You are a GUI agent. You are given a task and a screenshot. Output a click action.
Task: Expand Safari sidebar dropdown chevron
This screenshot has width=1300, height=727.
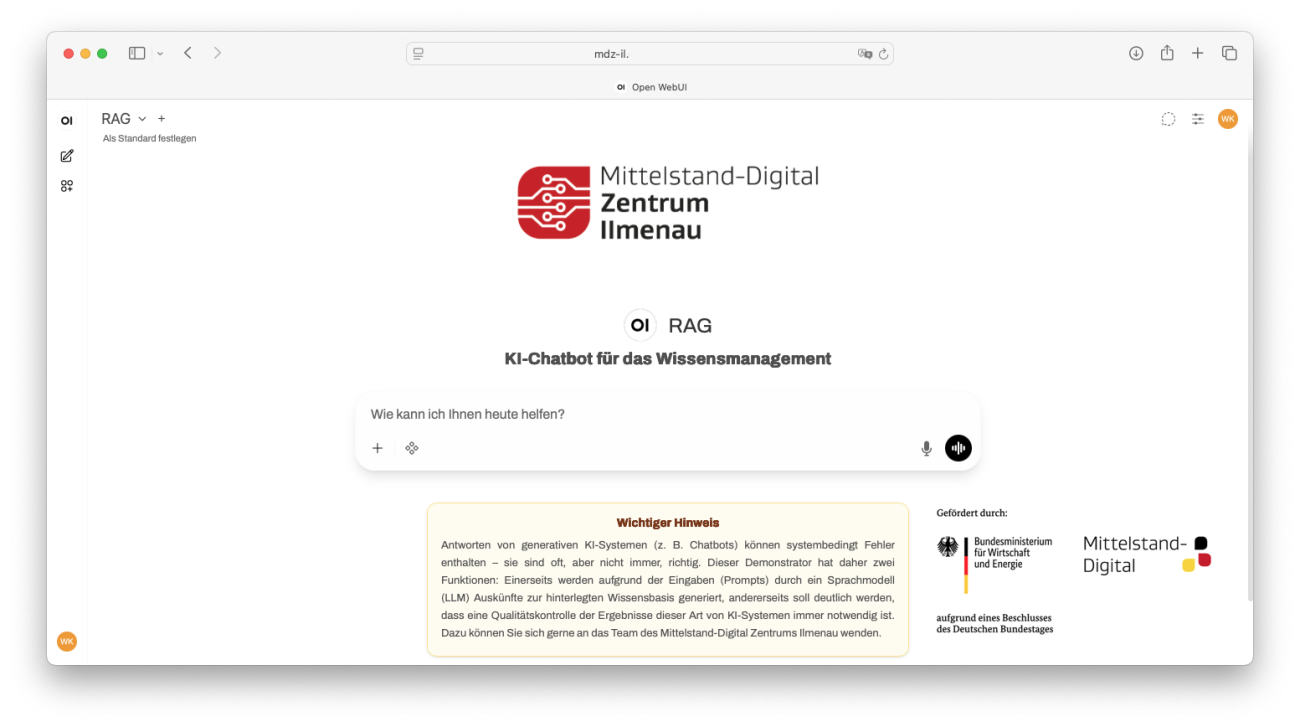(x=160, y=53)
